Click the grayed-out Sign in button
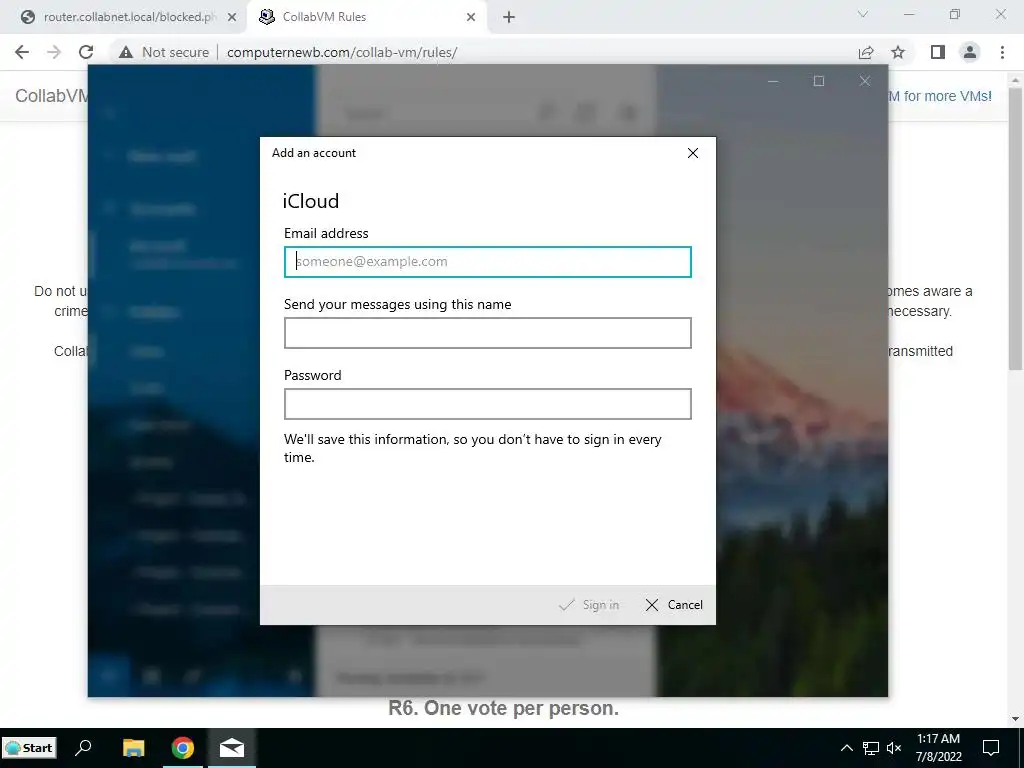The width and height of the screenshot is (1024, 768). (589, 605)
